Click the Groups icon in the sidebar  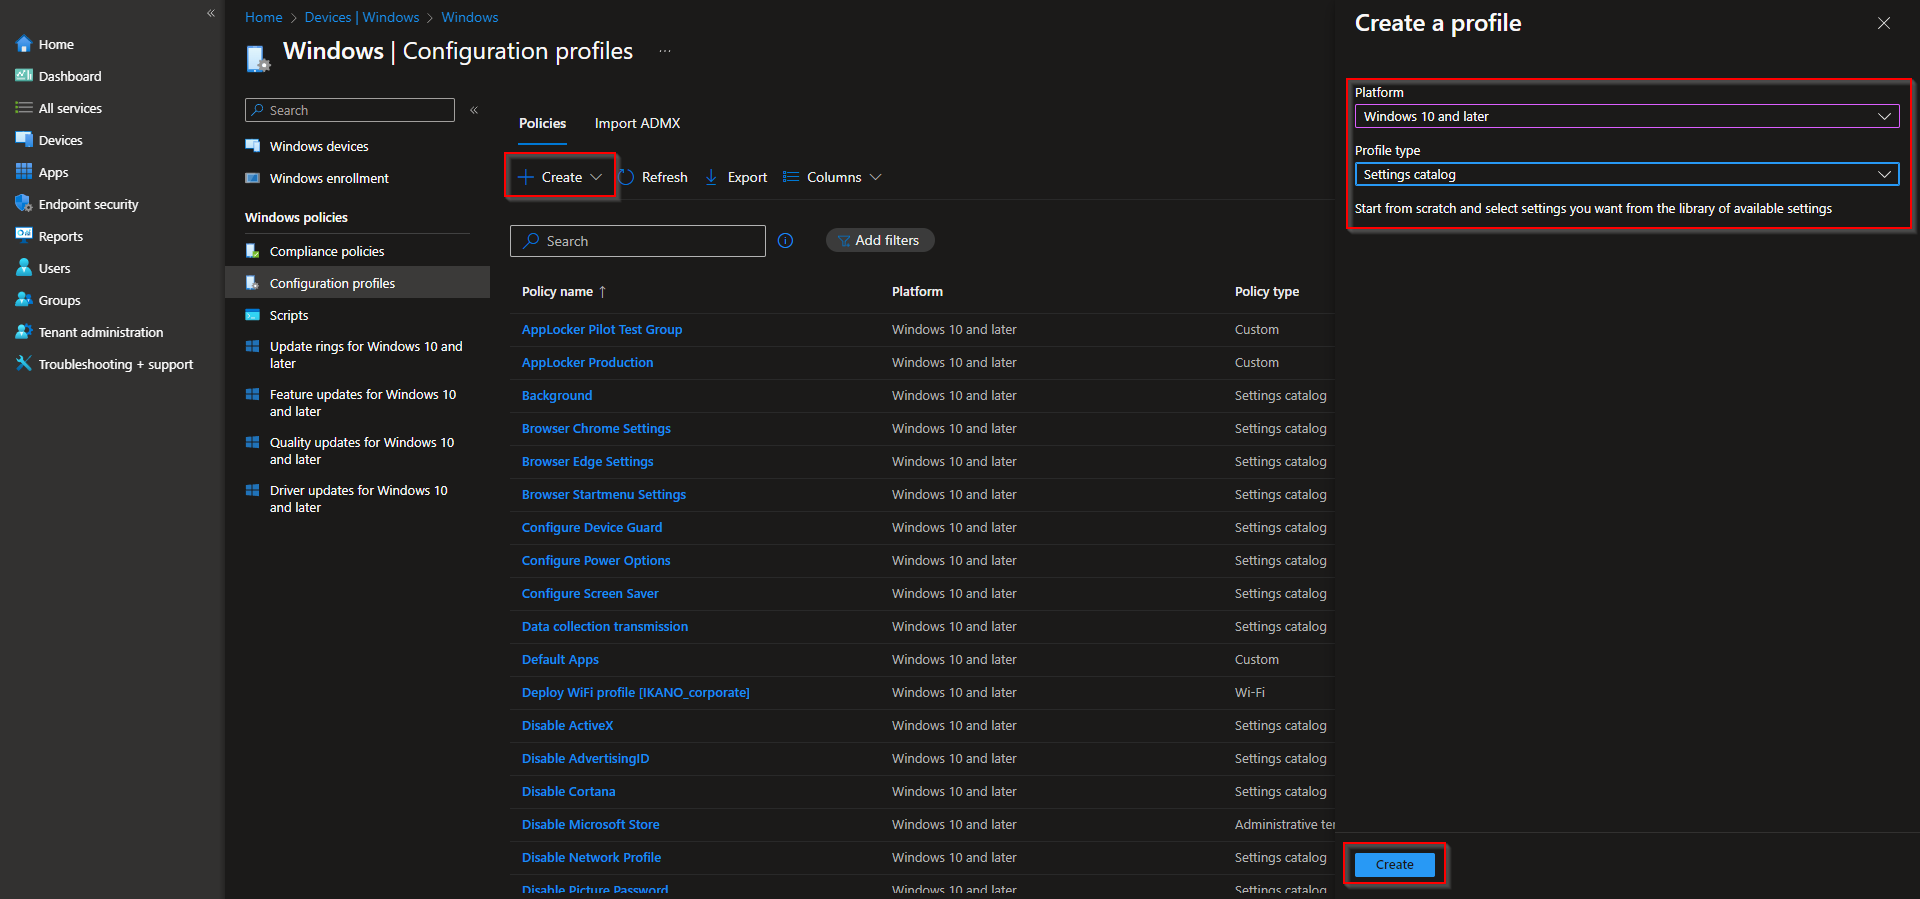(24, 300)
